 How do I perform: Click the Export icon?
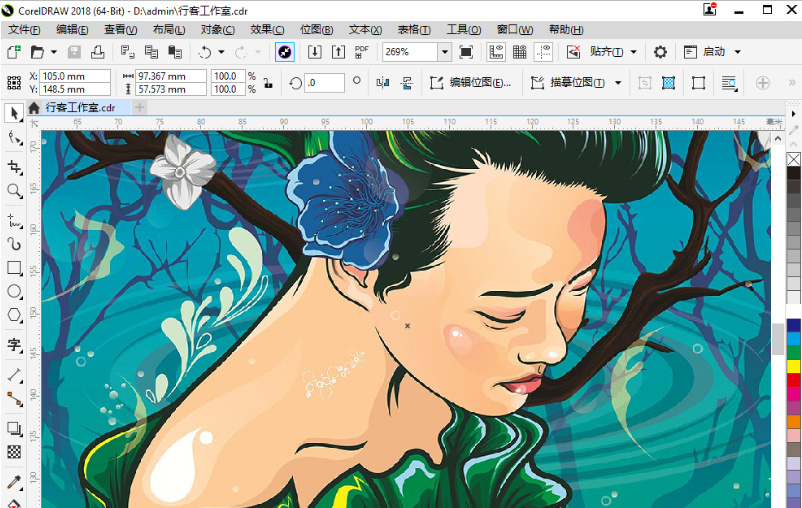point(338,52)
